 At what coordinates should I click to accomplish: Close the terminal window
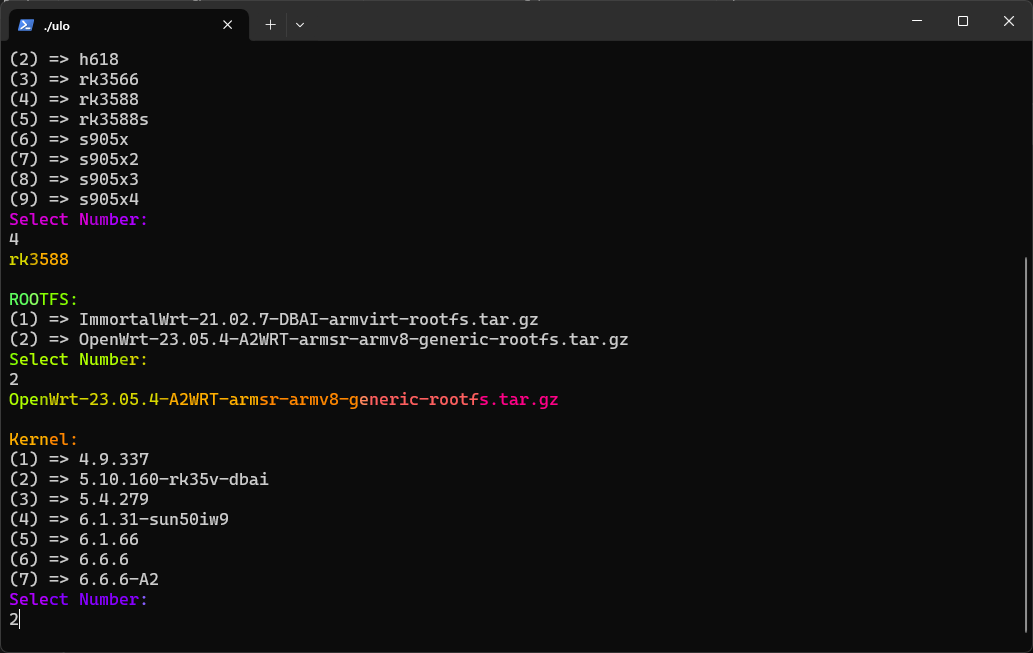(1009, 21)
